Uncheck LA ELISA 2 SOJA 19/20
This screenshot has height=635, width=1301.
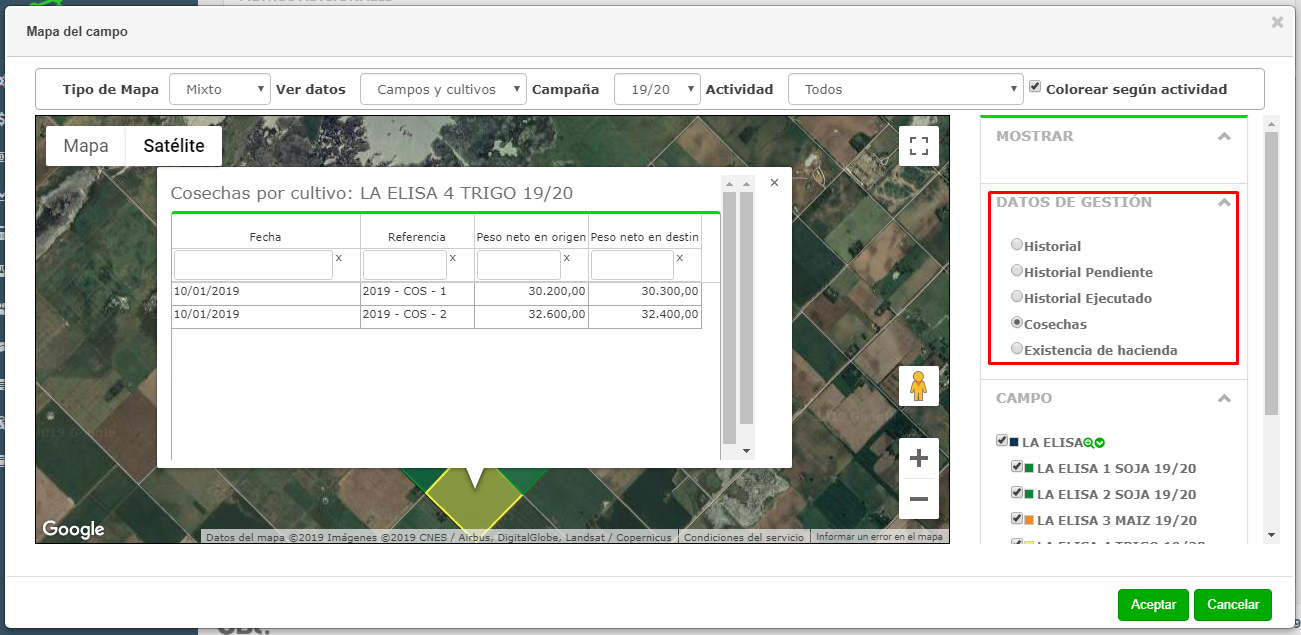pyautogui.click(x=1017, y=492)
